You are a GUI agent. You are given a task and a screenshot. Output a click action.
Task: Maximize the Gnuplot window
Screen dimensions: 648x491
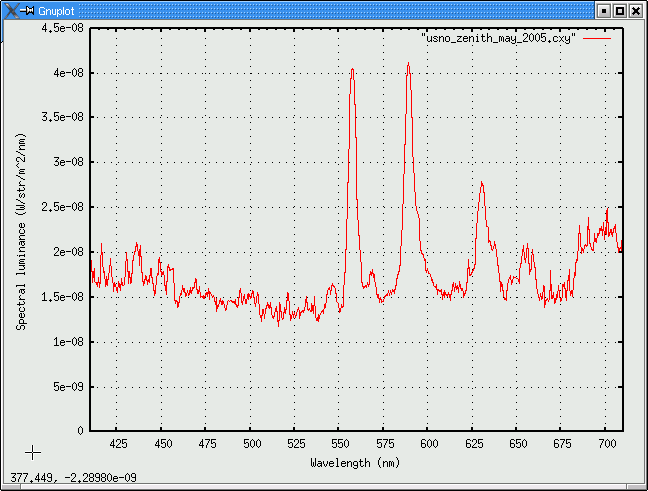pyautogui.click(x=619, y=10)
